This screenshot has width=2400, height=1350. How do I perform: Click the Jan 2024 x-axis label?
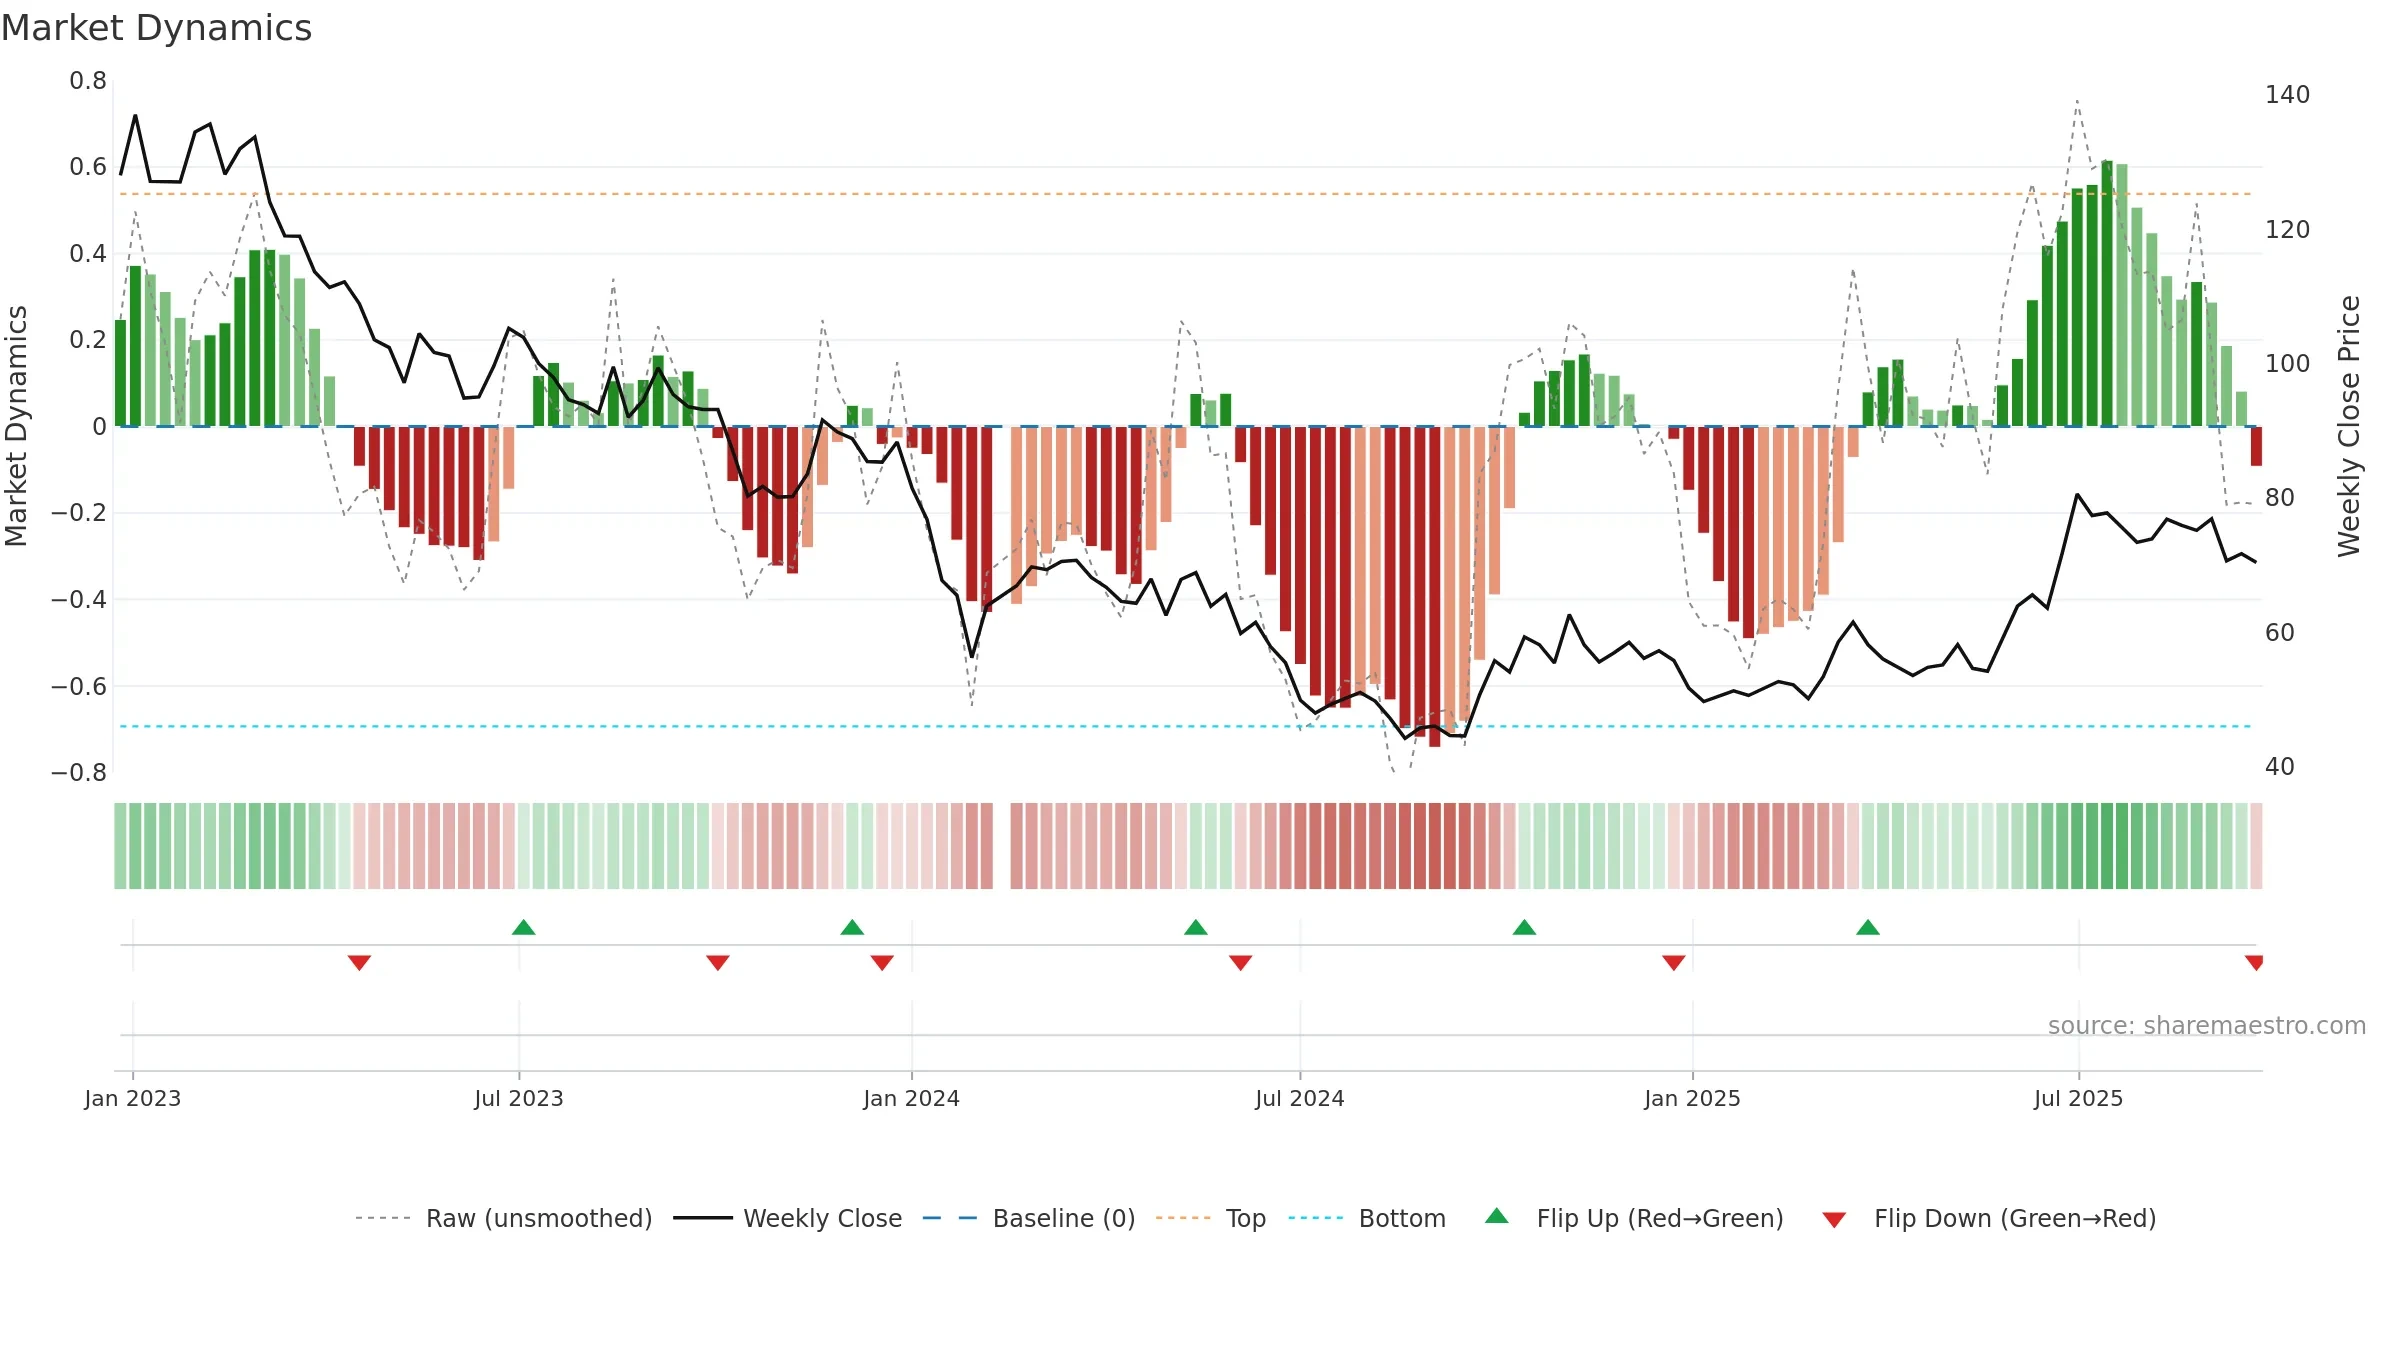pyautogui.click(x=912, y=1098)
